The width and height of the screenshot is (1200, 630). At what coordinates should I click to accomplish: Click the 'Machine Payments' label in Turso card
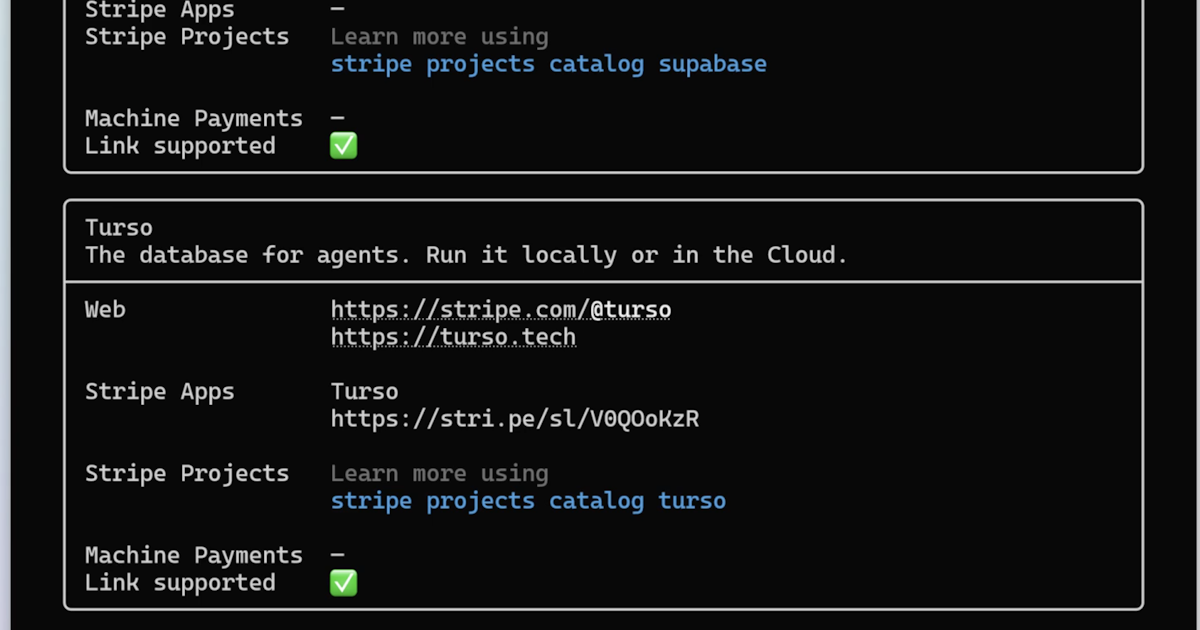click(194, 556)
